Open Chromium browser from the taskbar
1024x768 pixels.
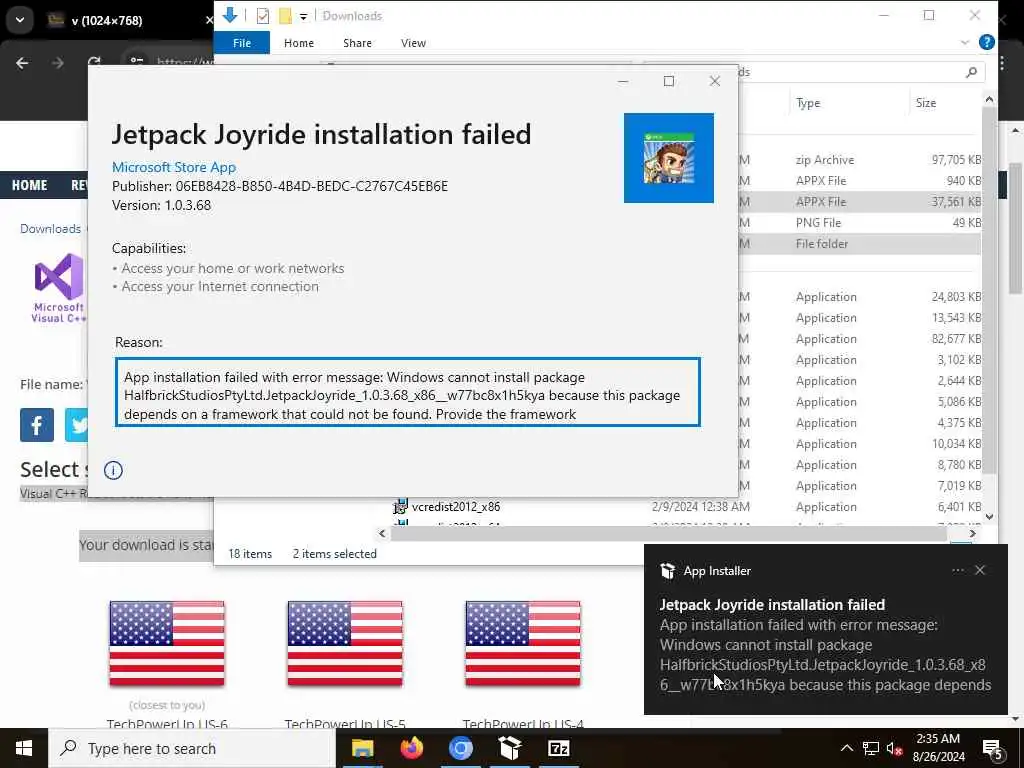460,748
